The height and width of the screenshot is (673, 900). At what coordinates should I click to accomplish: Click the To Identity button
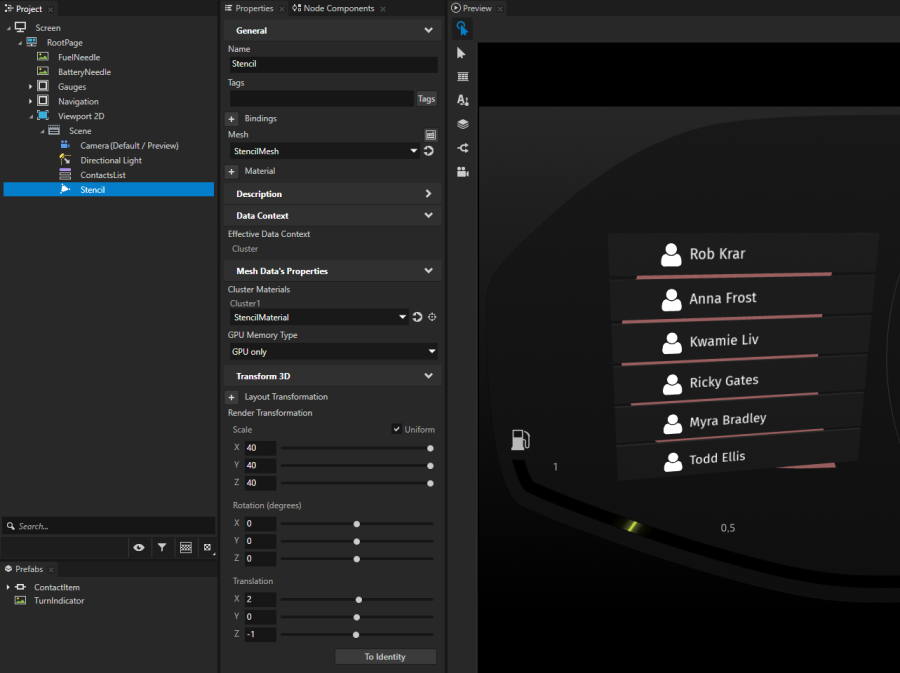(x=385, y=657)
